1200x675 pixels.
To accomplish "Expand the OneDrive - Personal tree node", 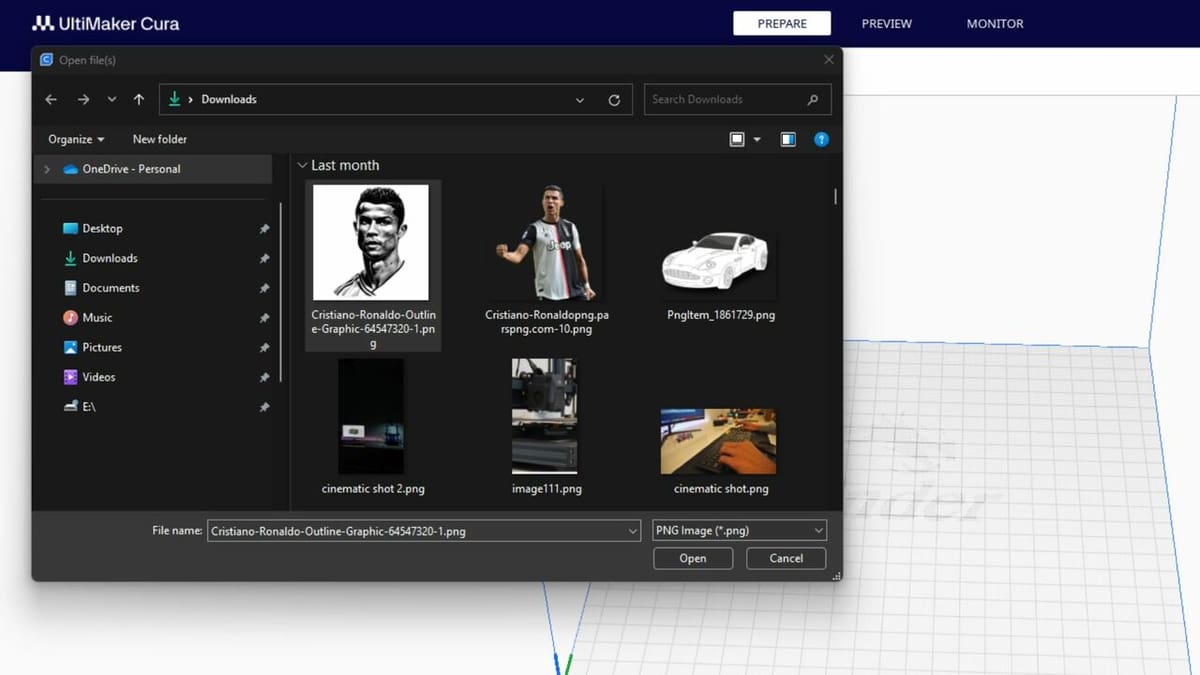I will pos(46,169).
